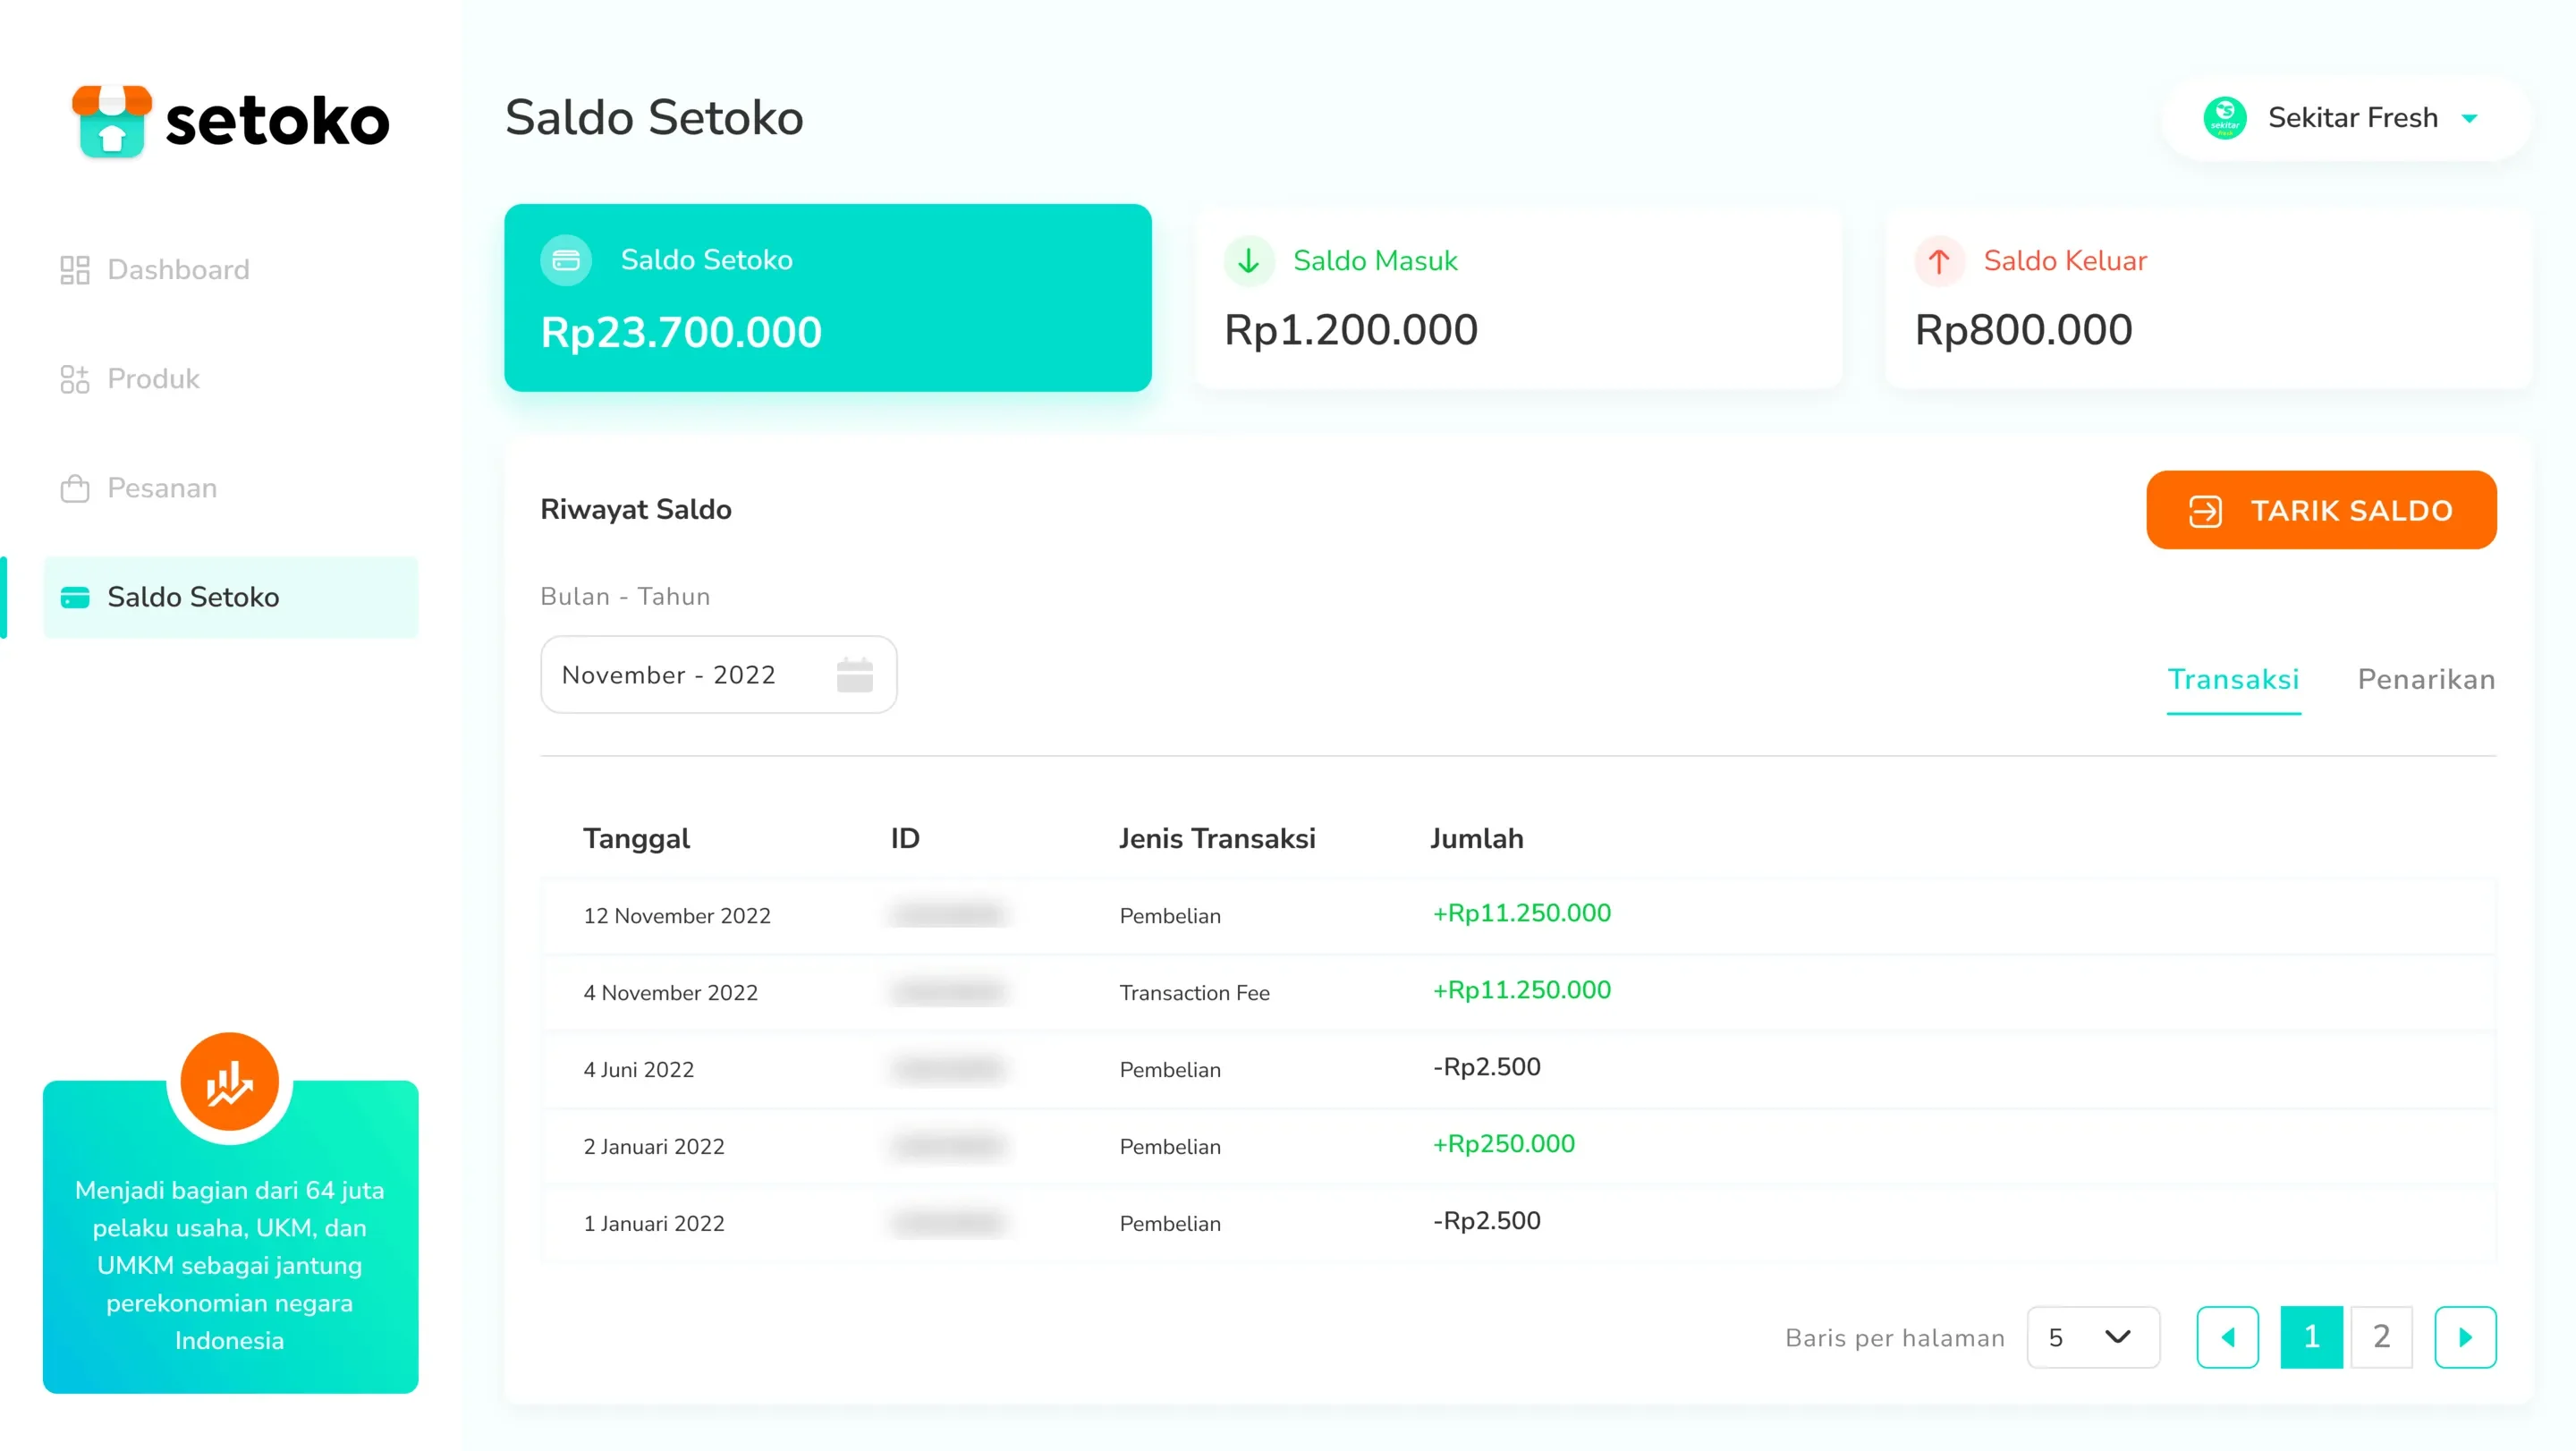Click the Jumlah column header

coord(1477,839)
